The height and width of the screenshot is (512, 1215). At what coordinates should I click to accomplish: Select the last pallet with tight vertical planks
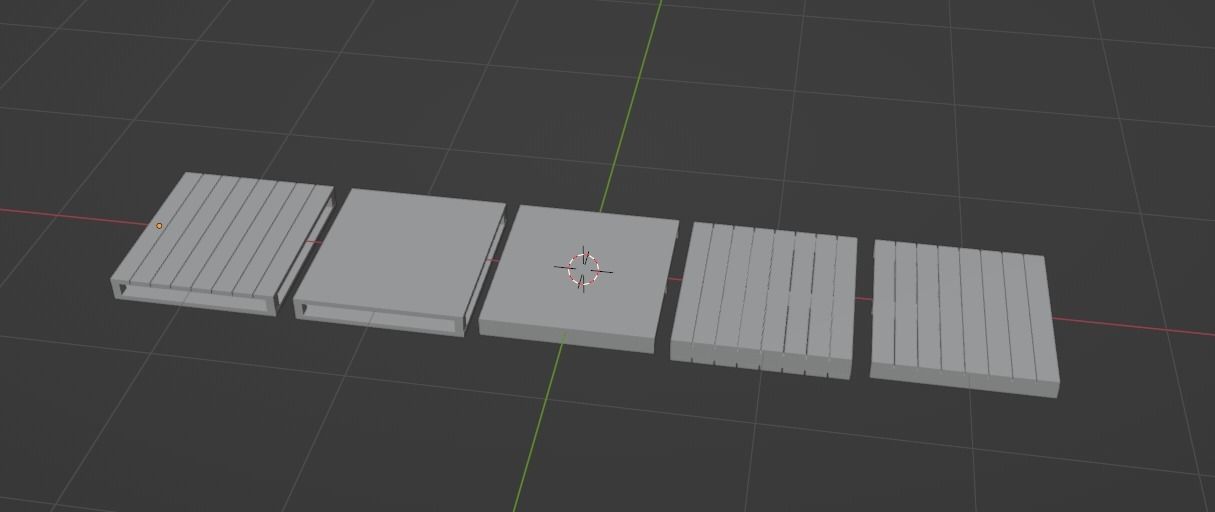[964, 319]
